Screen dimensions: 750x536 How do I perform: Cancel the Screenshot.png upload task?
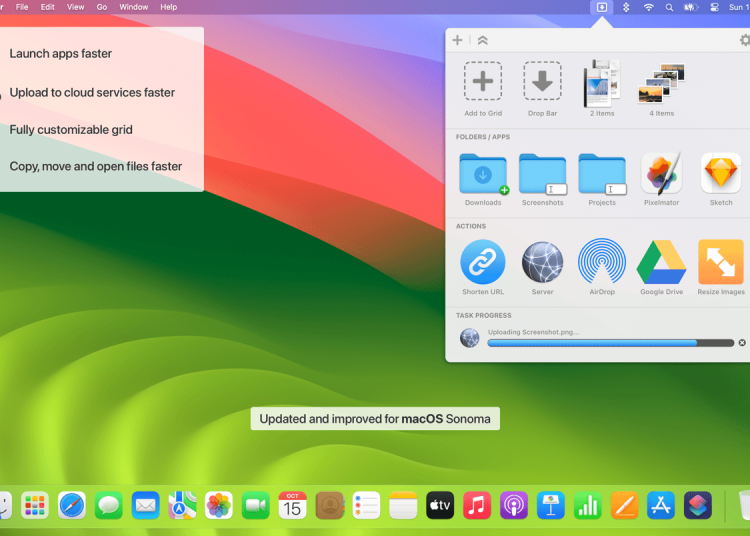742,343
